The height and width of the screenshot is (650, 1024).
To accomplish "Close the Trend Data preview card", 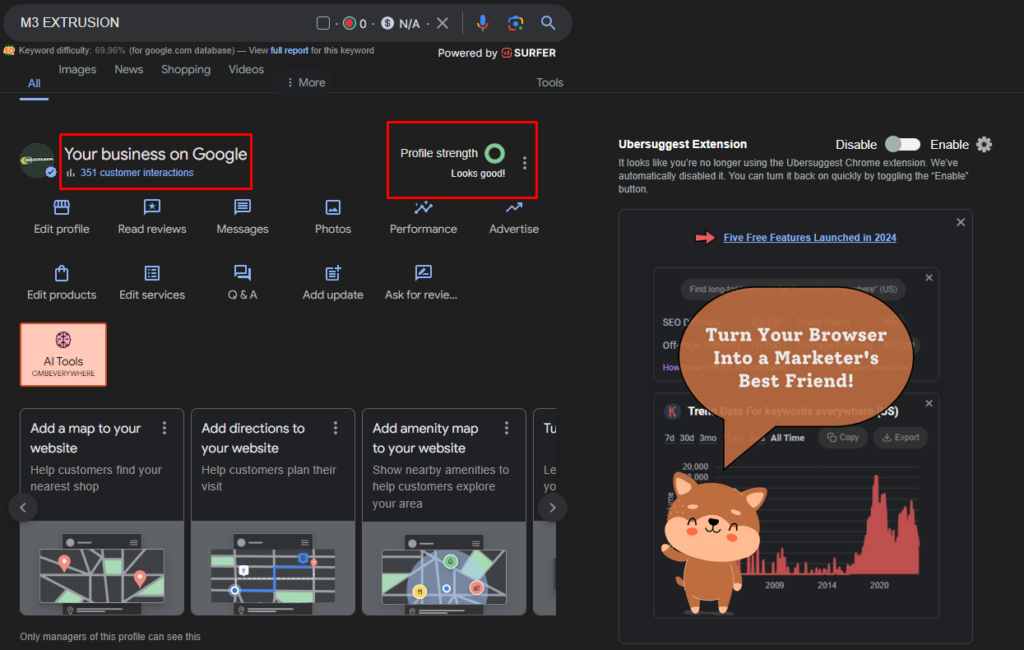I will 929,404.
